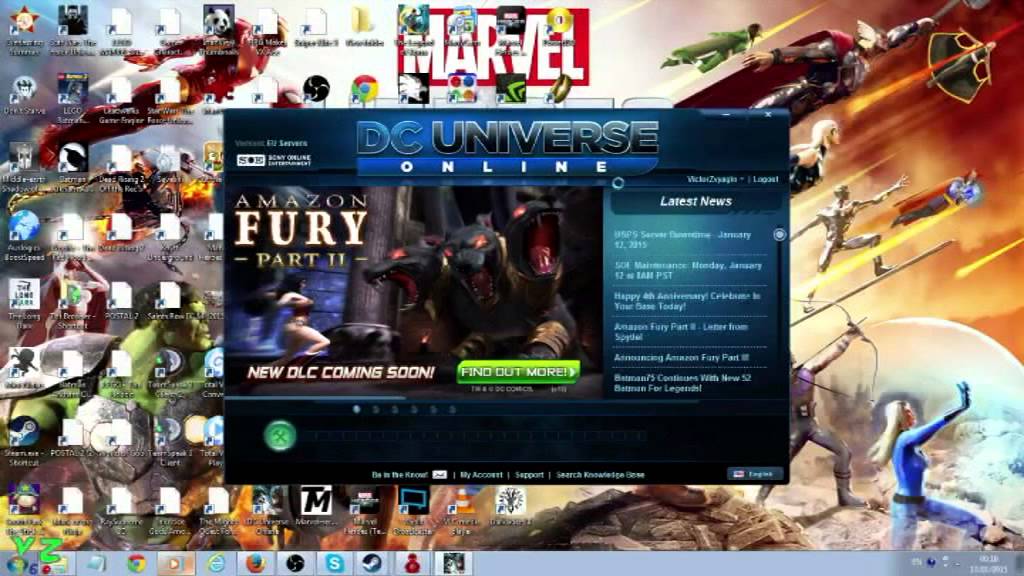This screenshot has width=1024, height=576.
Task: Open the LEGO Batman desktop shortcut
Action: point(72,98)
